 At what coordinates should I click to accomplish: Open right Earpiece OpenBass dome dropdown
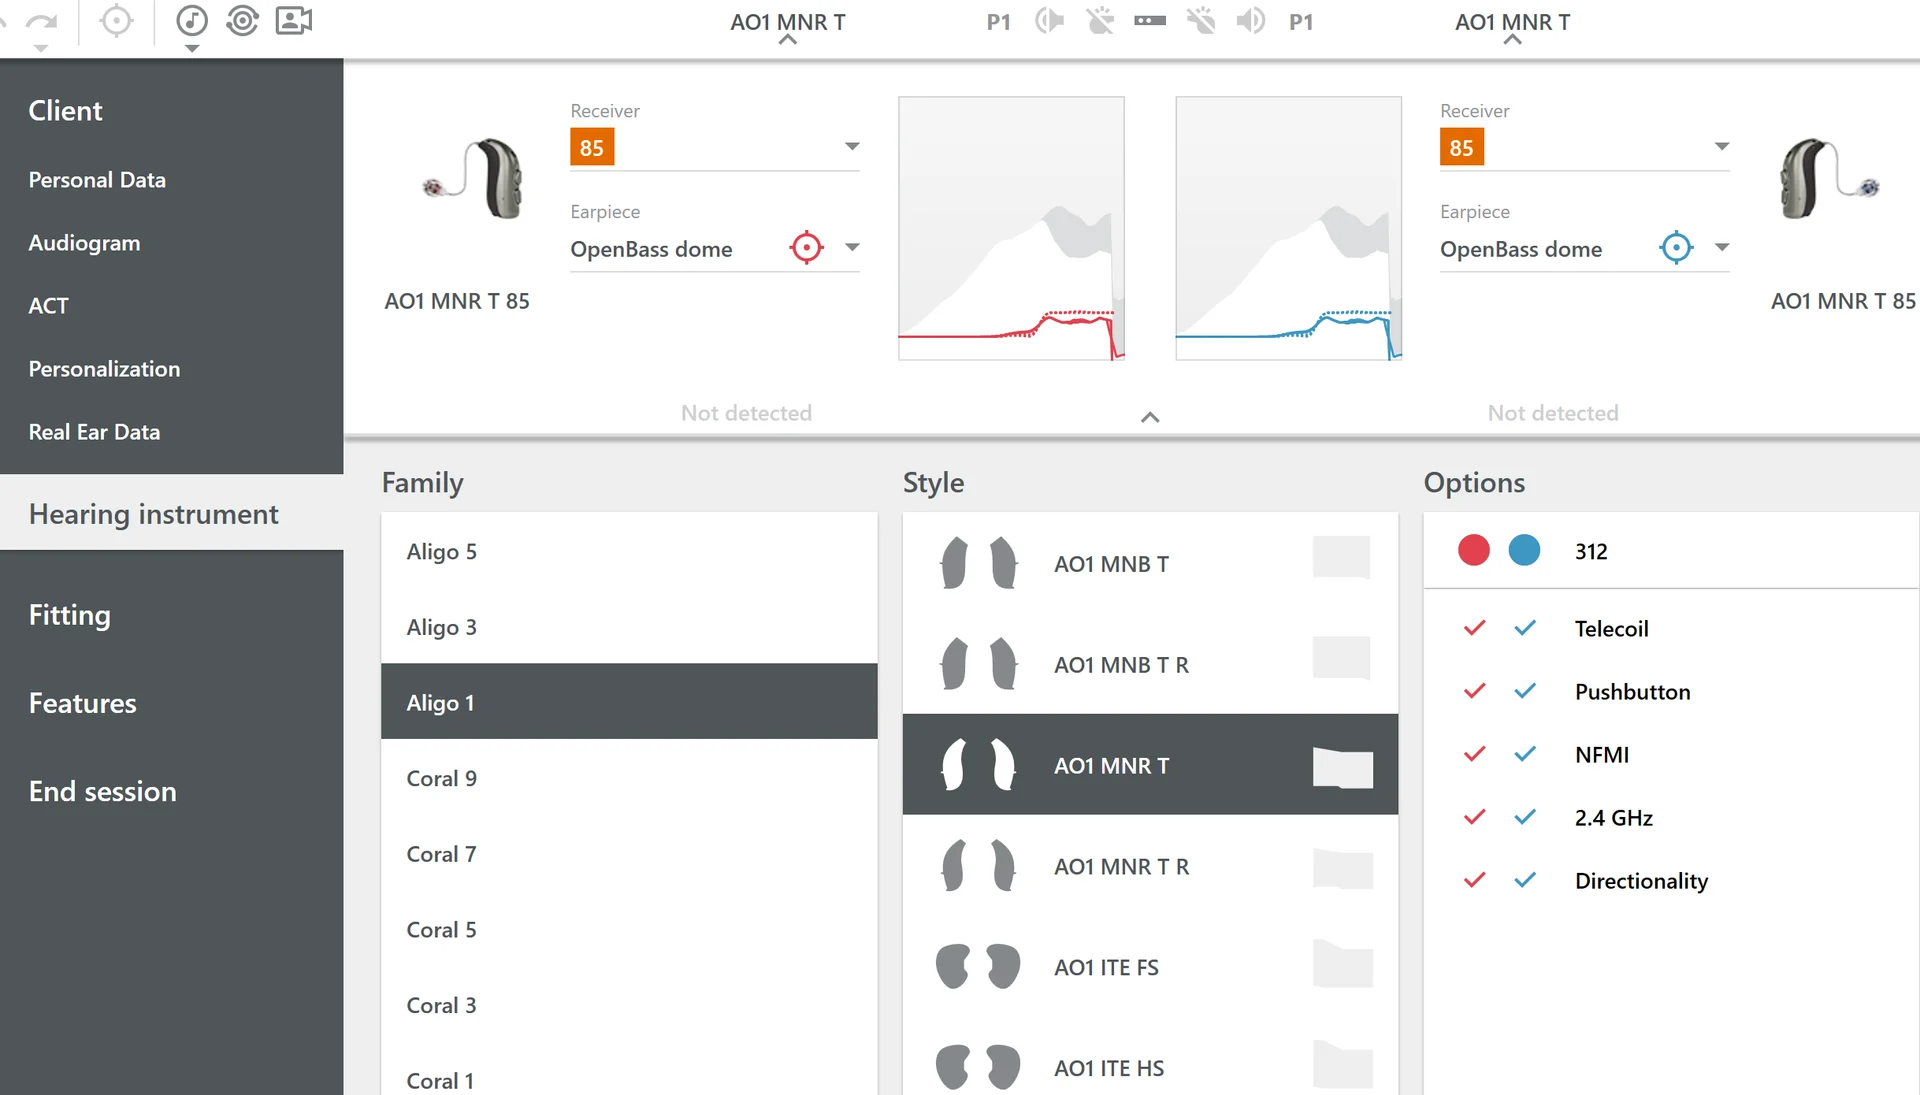tap(1722, 248)
